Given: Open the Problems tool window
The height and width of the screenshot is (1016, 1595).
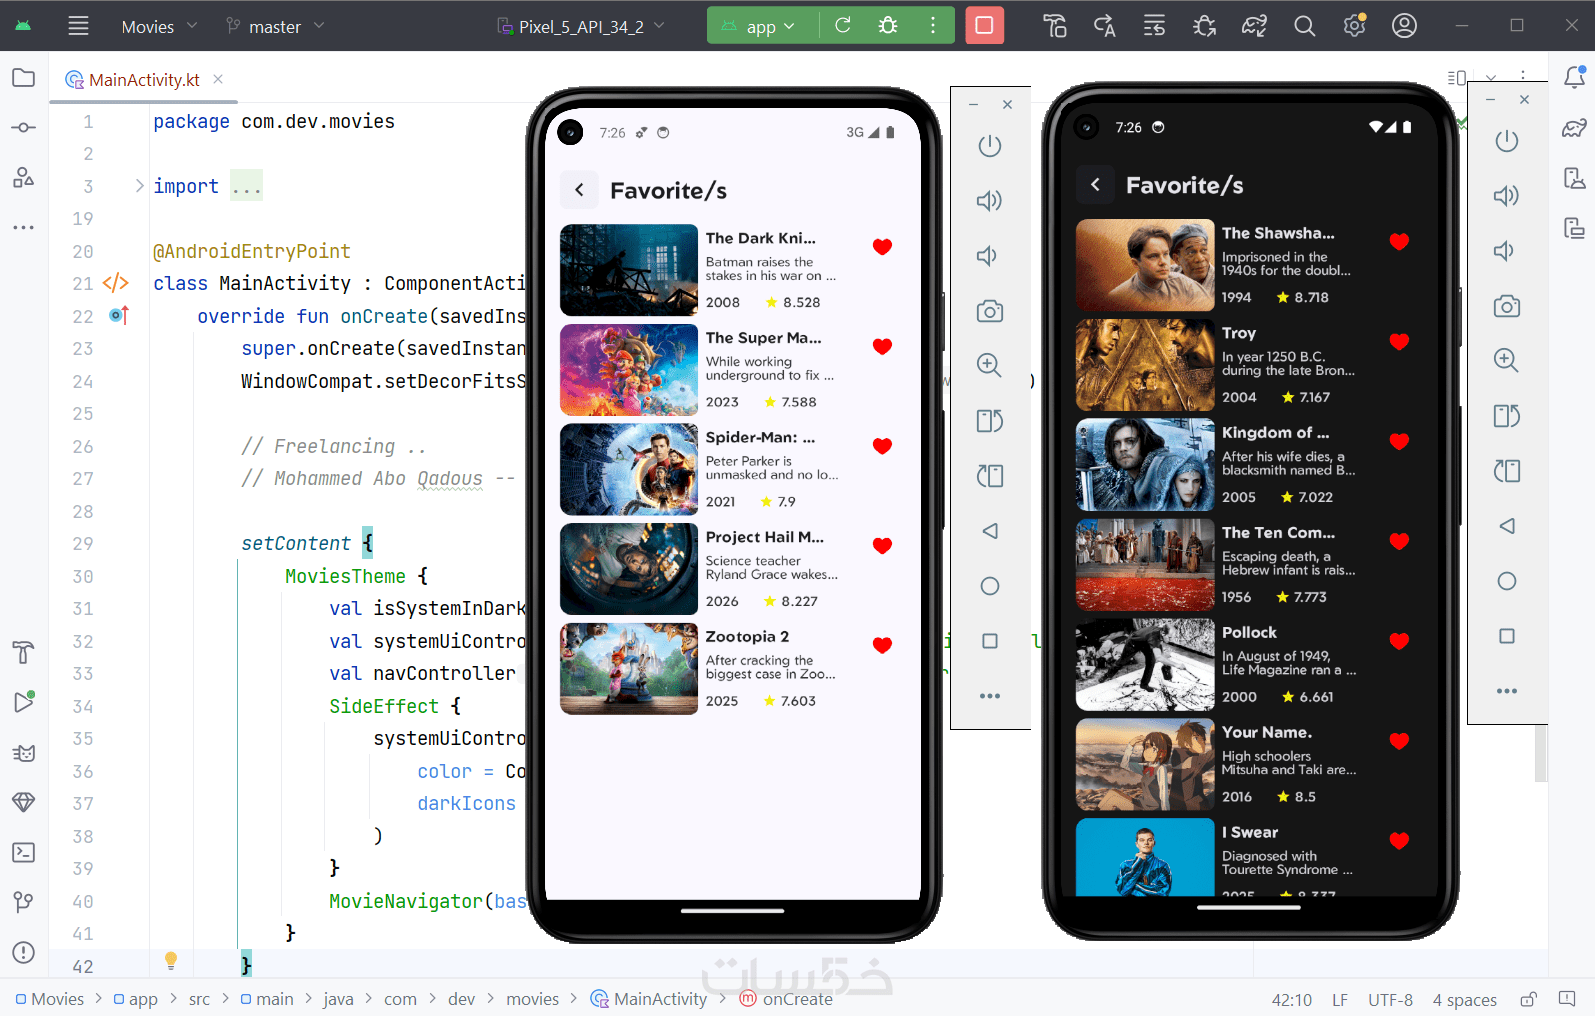Looking at the screenshot, I should tap(24, 952).
